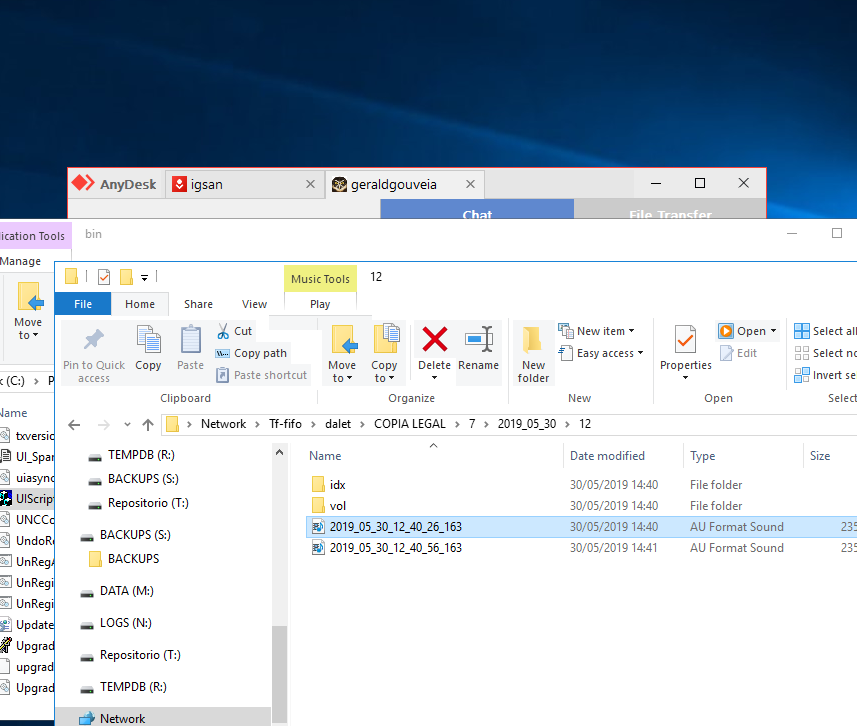Screen dimensions: 857x726
Task: Open Customize Quick Access Toolbar dropdown
Action: click(x=144, y=278)
